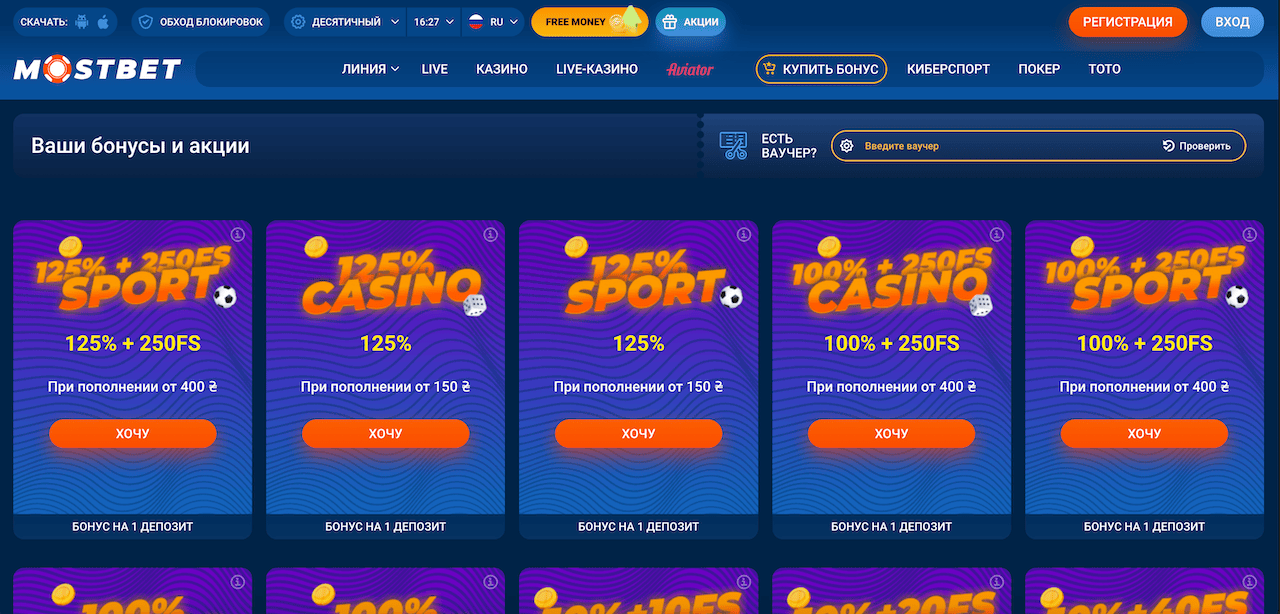The width and height of the screenshot is (1280, 614).
Task: Show info icon on 125% + 250FS Sport card
Action: tap(237, 234)
